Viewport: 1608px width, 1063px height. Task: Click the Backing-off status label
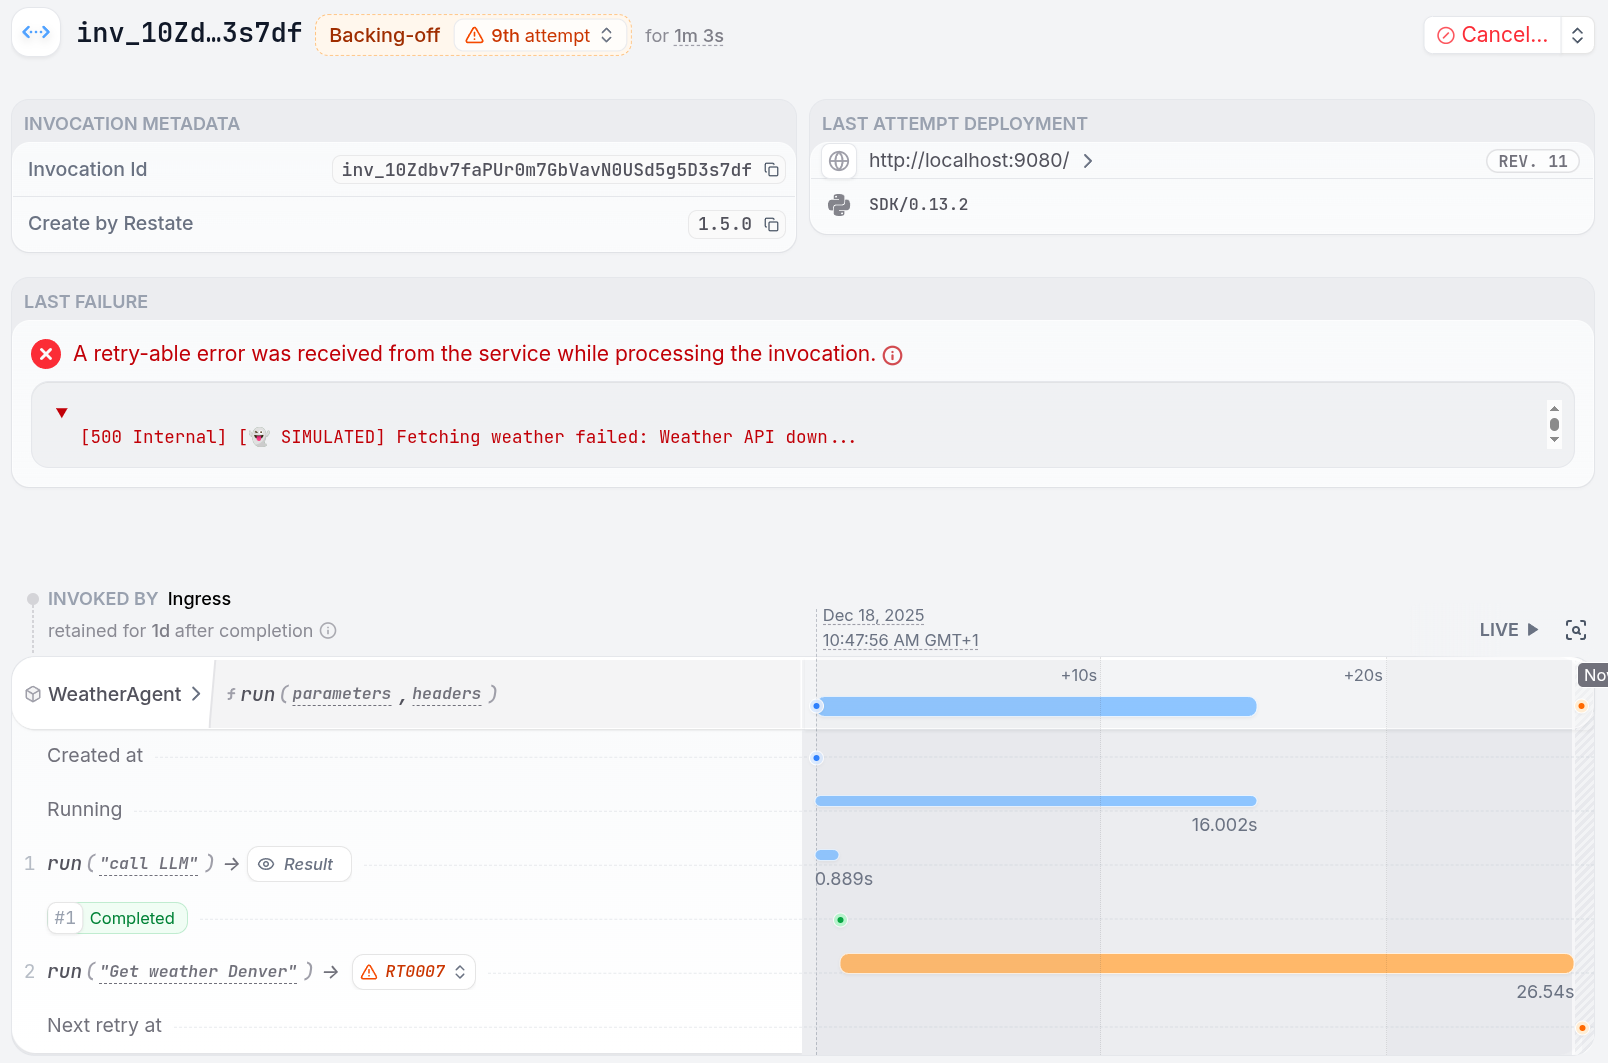384,36
